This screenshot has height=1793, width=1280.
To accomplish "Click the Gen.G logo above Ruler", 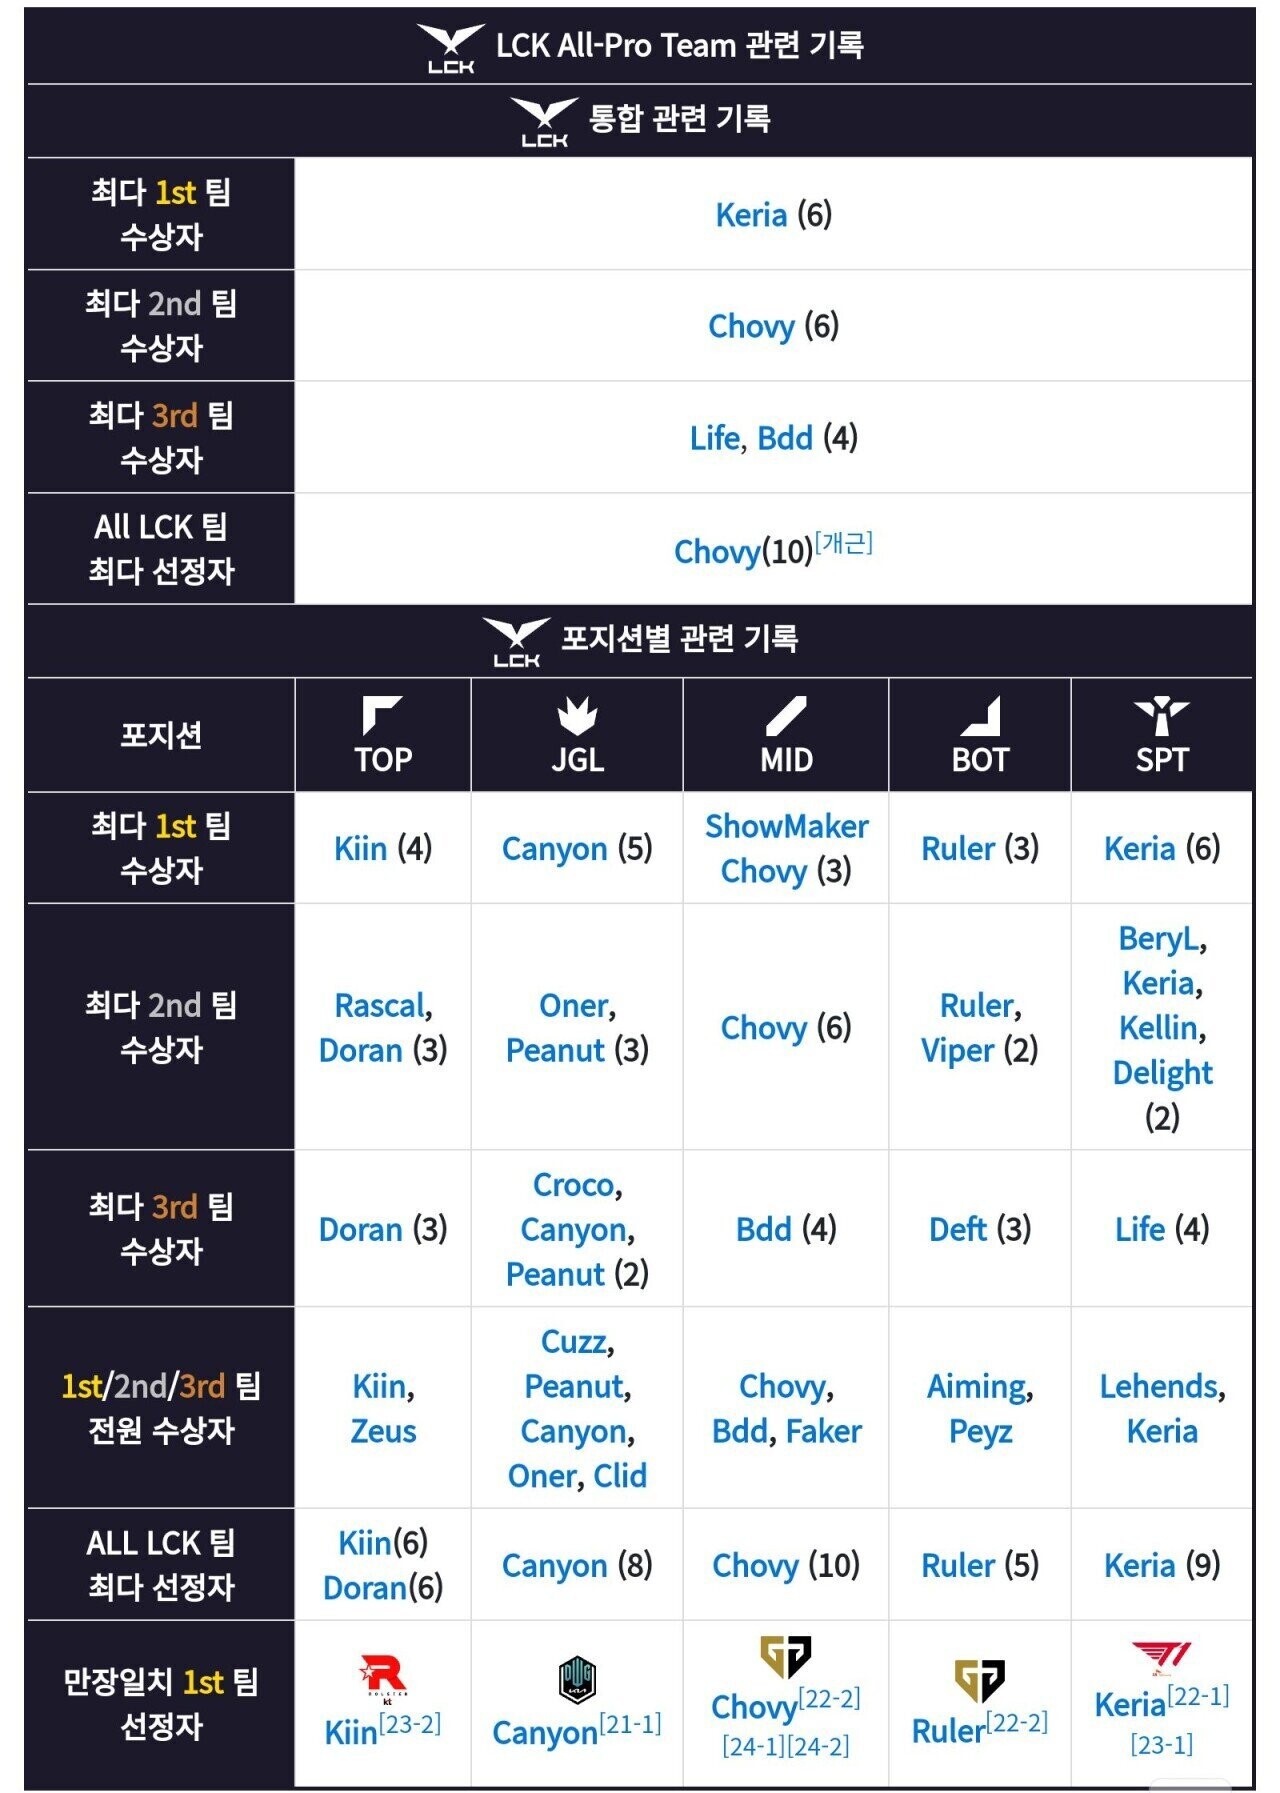I will [979, 1681].
